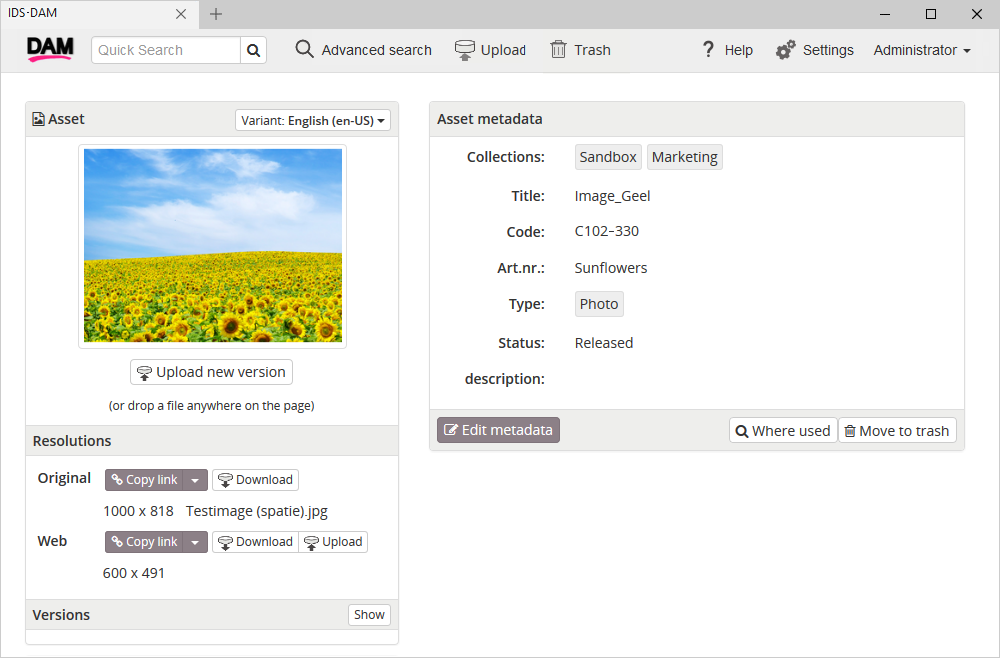The width and height of the screenshot is (1000, 658).
Task: Copy link for Web resolution
Action: click(x=144, y=542)
